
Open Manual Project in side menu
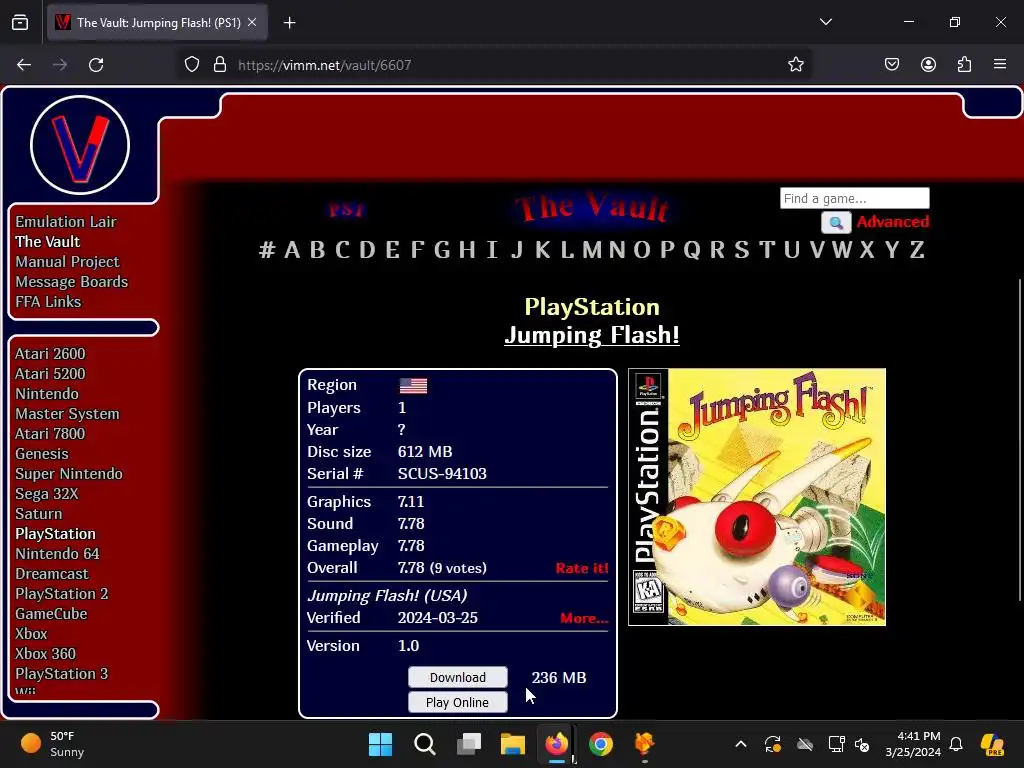[67, 262]
